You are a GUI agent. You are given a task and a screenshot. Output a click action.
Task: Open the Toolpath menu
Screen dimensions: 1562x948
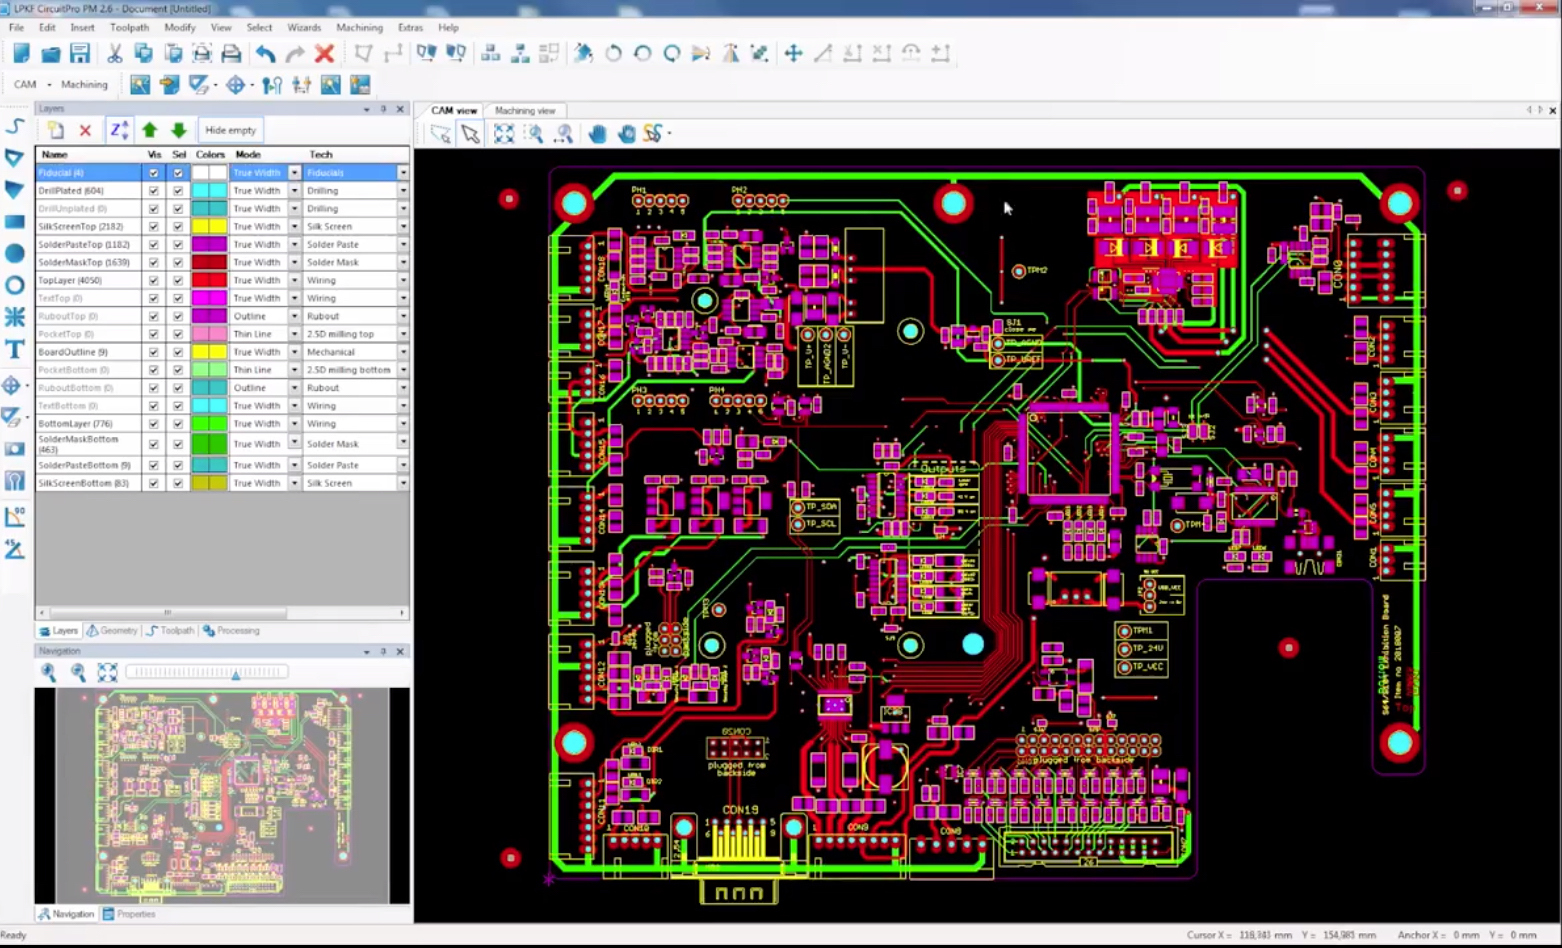click(x=129, y=28)
